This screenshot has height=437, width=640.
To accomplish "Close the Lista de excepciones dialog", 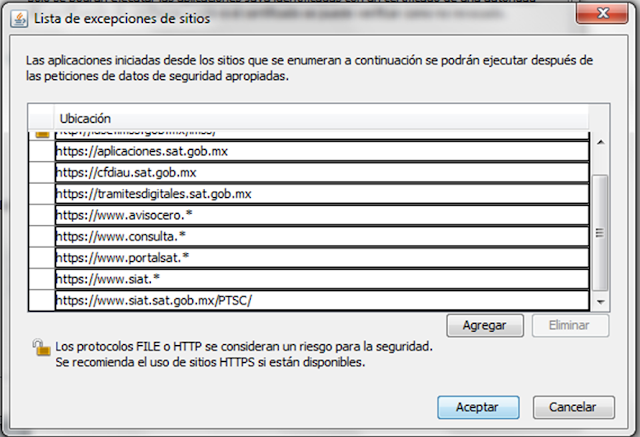I will point(602,13).
